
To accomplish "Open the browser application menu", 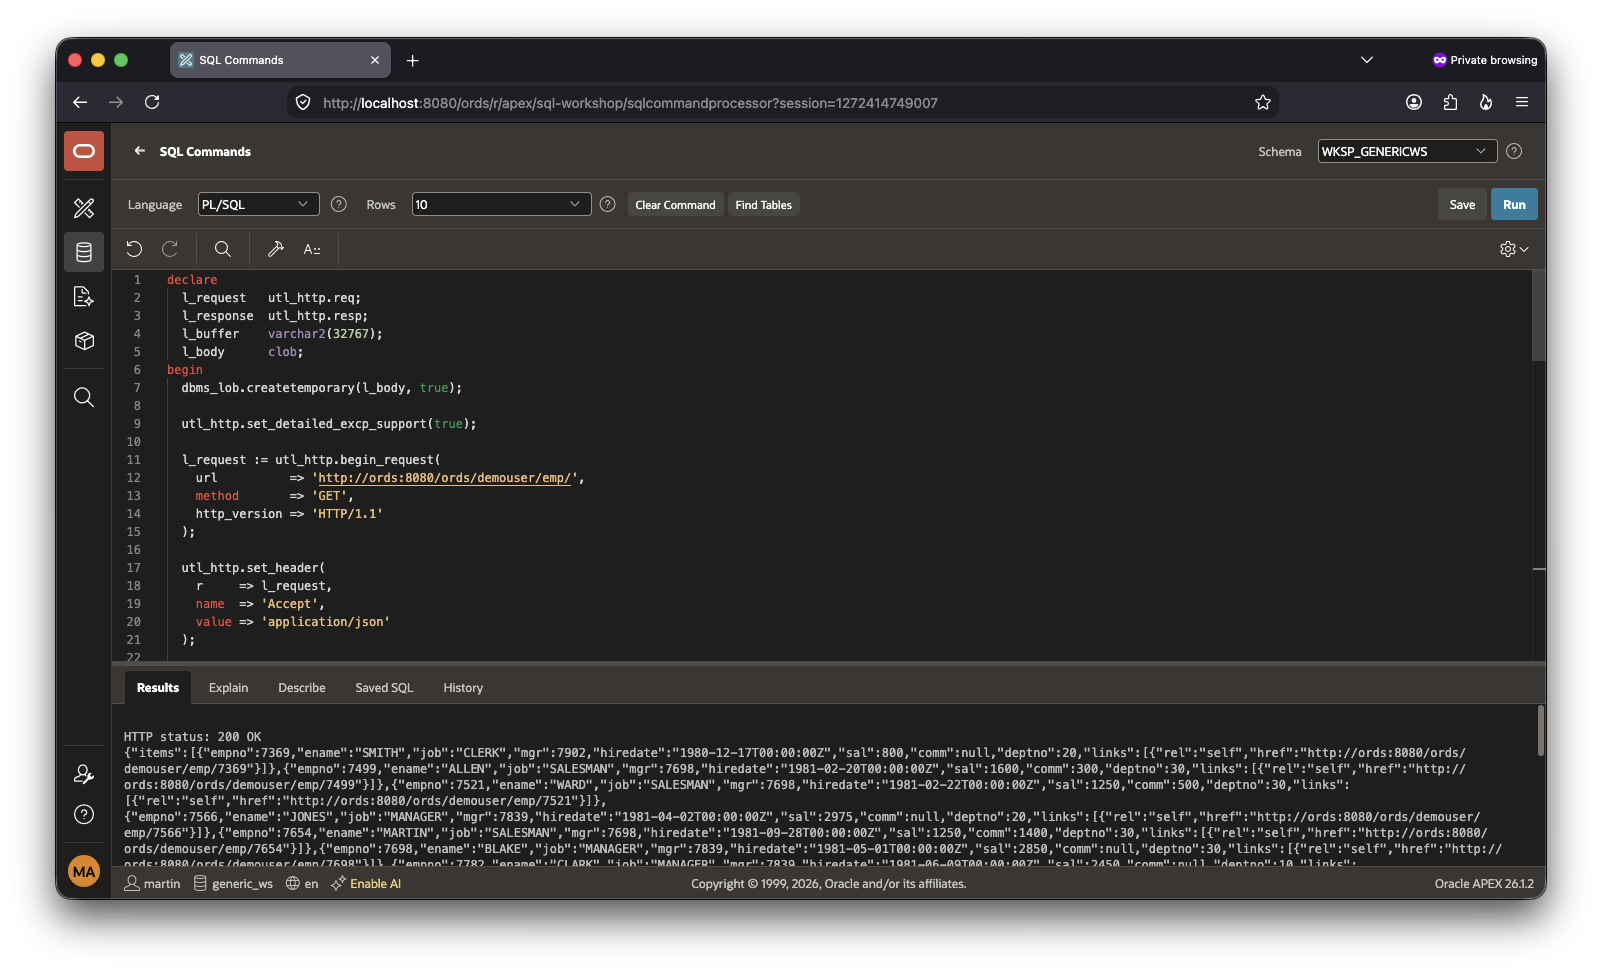I will point(1522,102).
